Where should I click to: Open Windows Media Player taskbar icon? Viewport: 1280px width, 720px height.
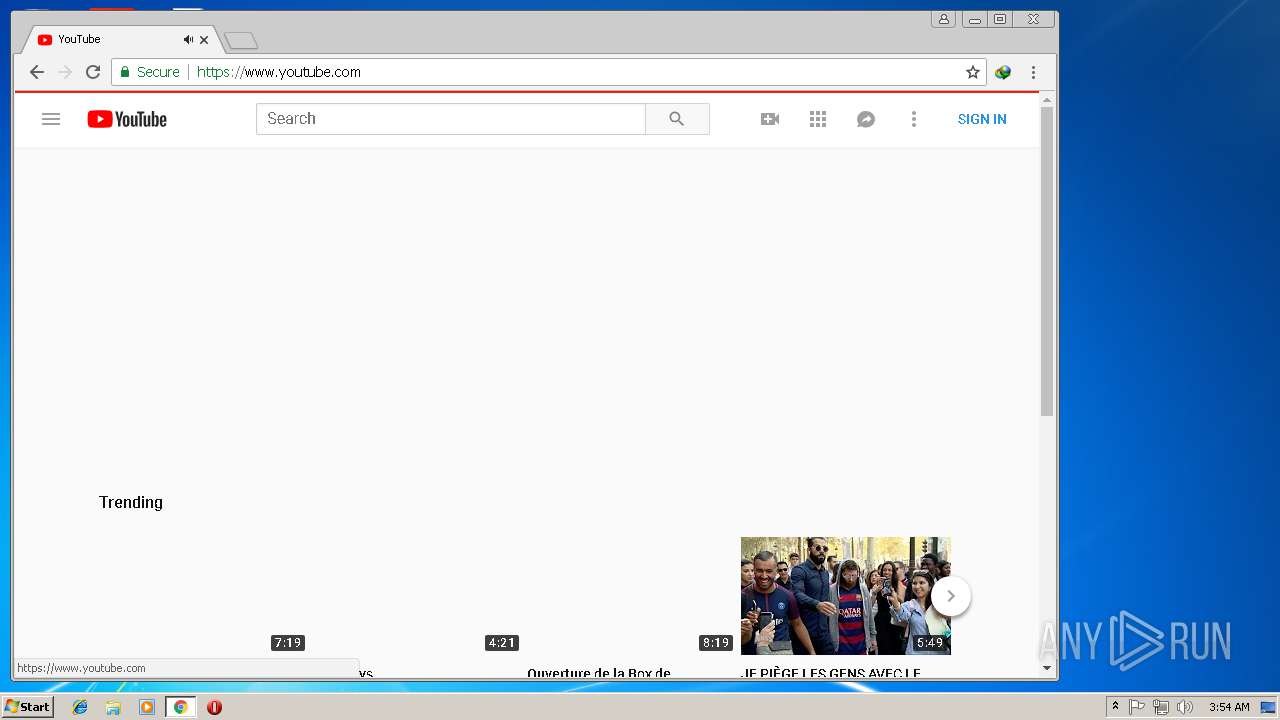point(147,707)
